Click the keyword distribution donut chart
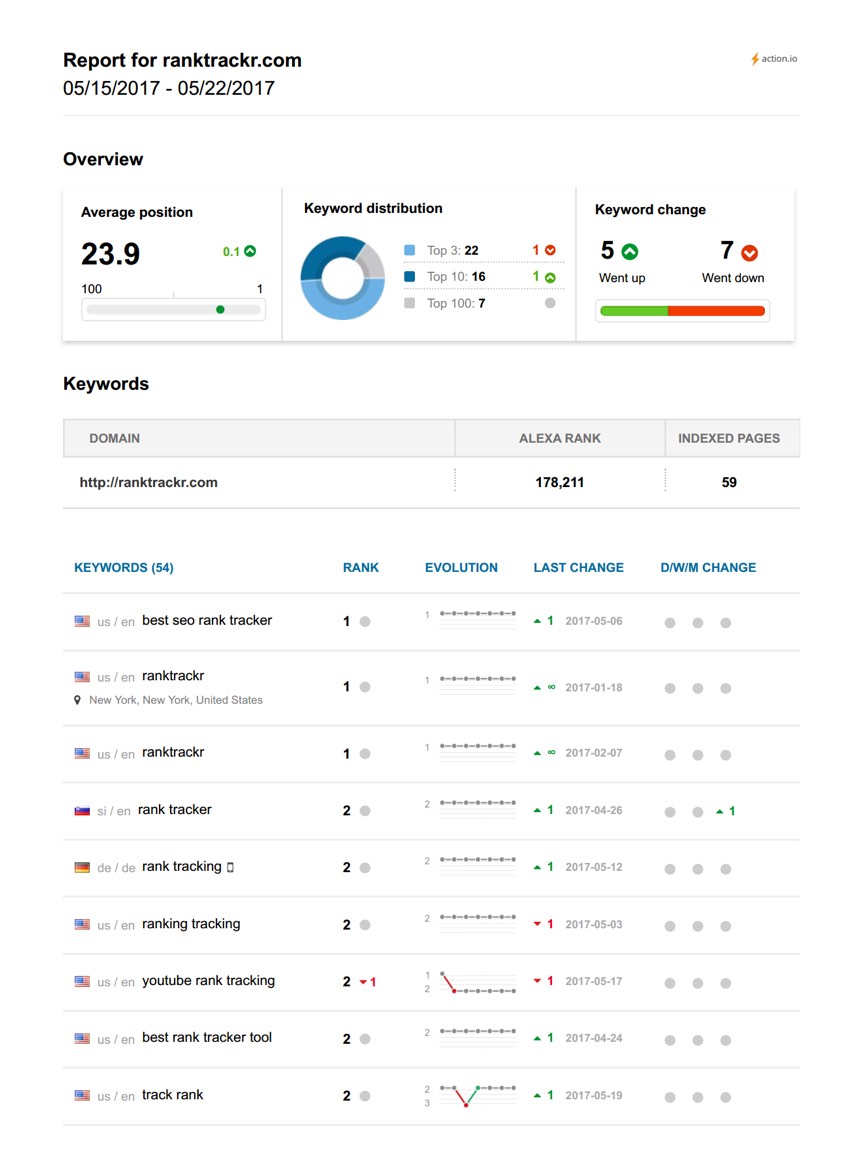This screenshot has width=848, height=1158. [343, 278]
